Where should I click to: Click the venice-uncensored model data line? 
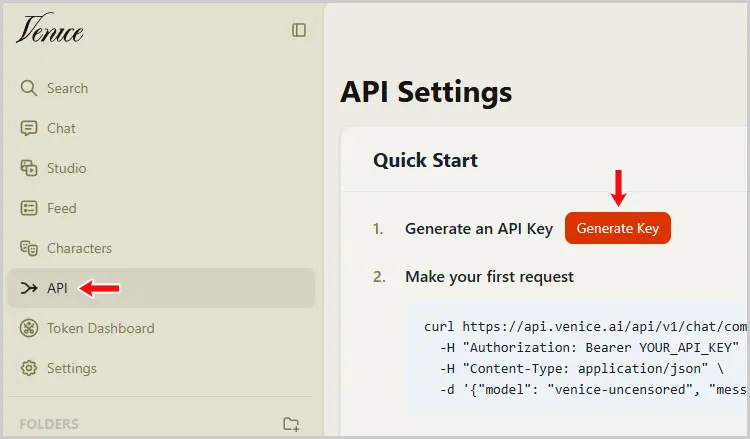point(593,390)
